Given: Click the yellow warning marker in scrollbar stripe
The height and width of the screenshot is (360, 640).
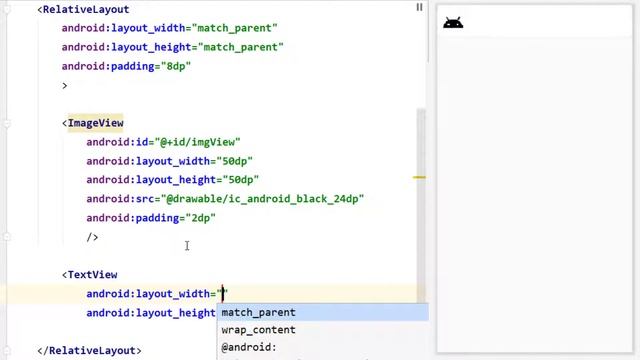Looking at the screenshot, I should pos(419,177).
